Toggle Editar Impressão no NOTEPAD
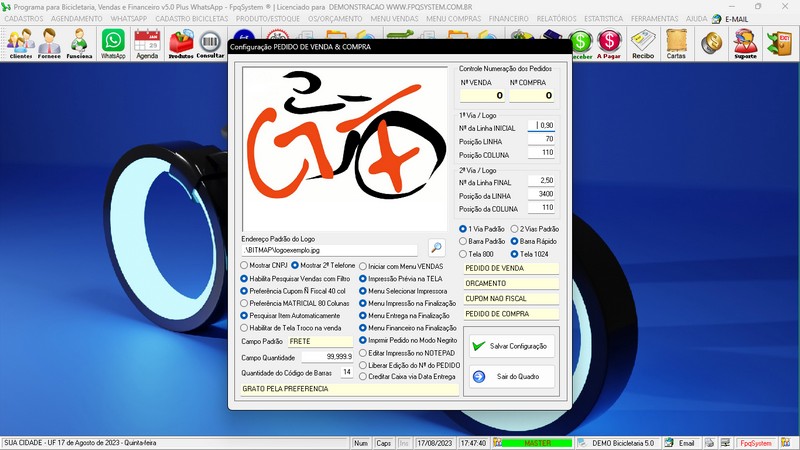 [x=364, y=353]
